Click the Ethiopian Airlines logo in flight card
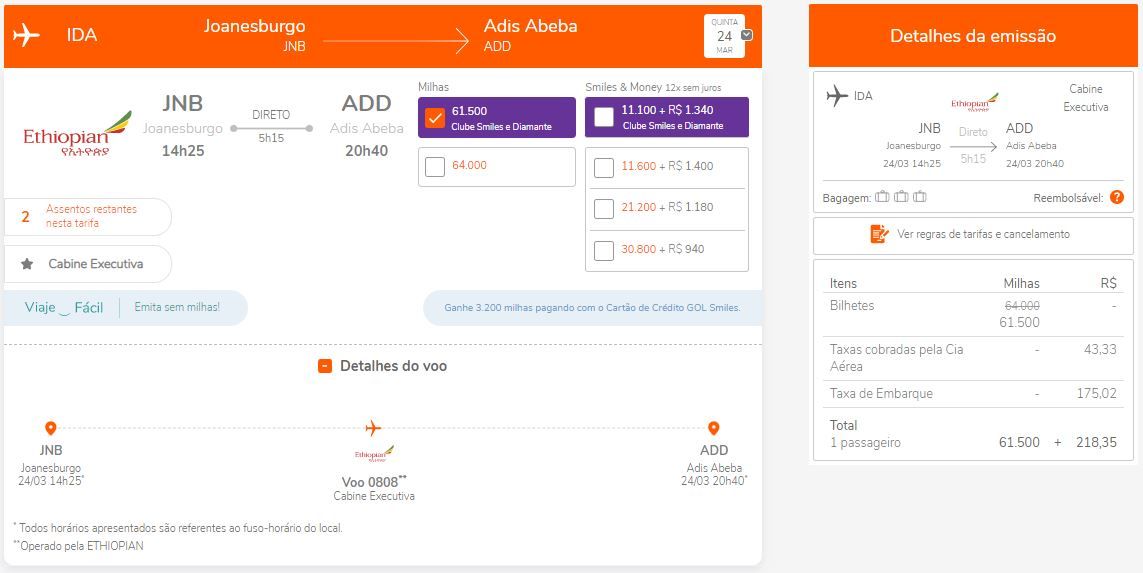 tap(77, 134)
